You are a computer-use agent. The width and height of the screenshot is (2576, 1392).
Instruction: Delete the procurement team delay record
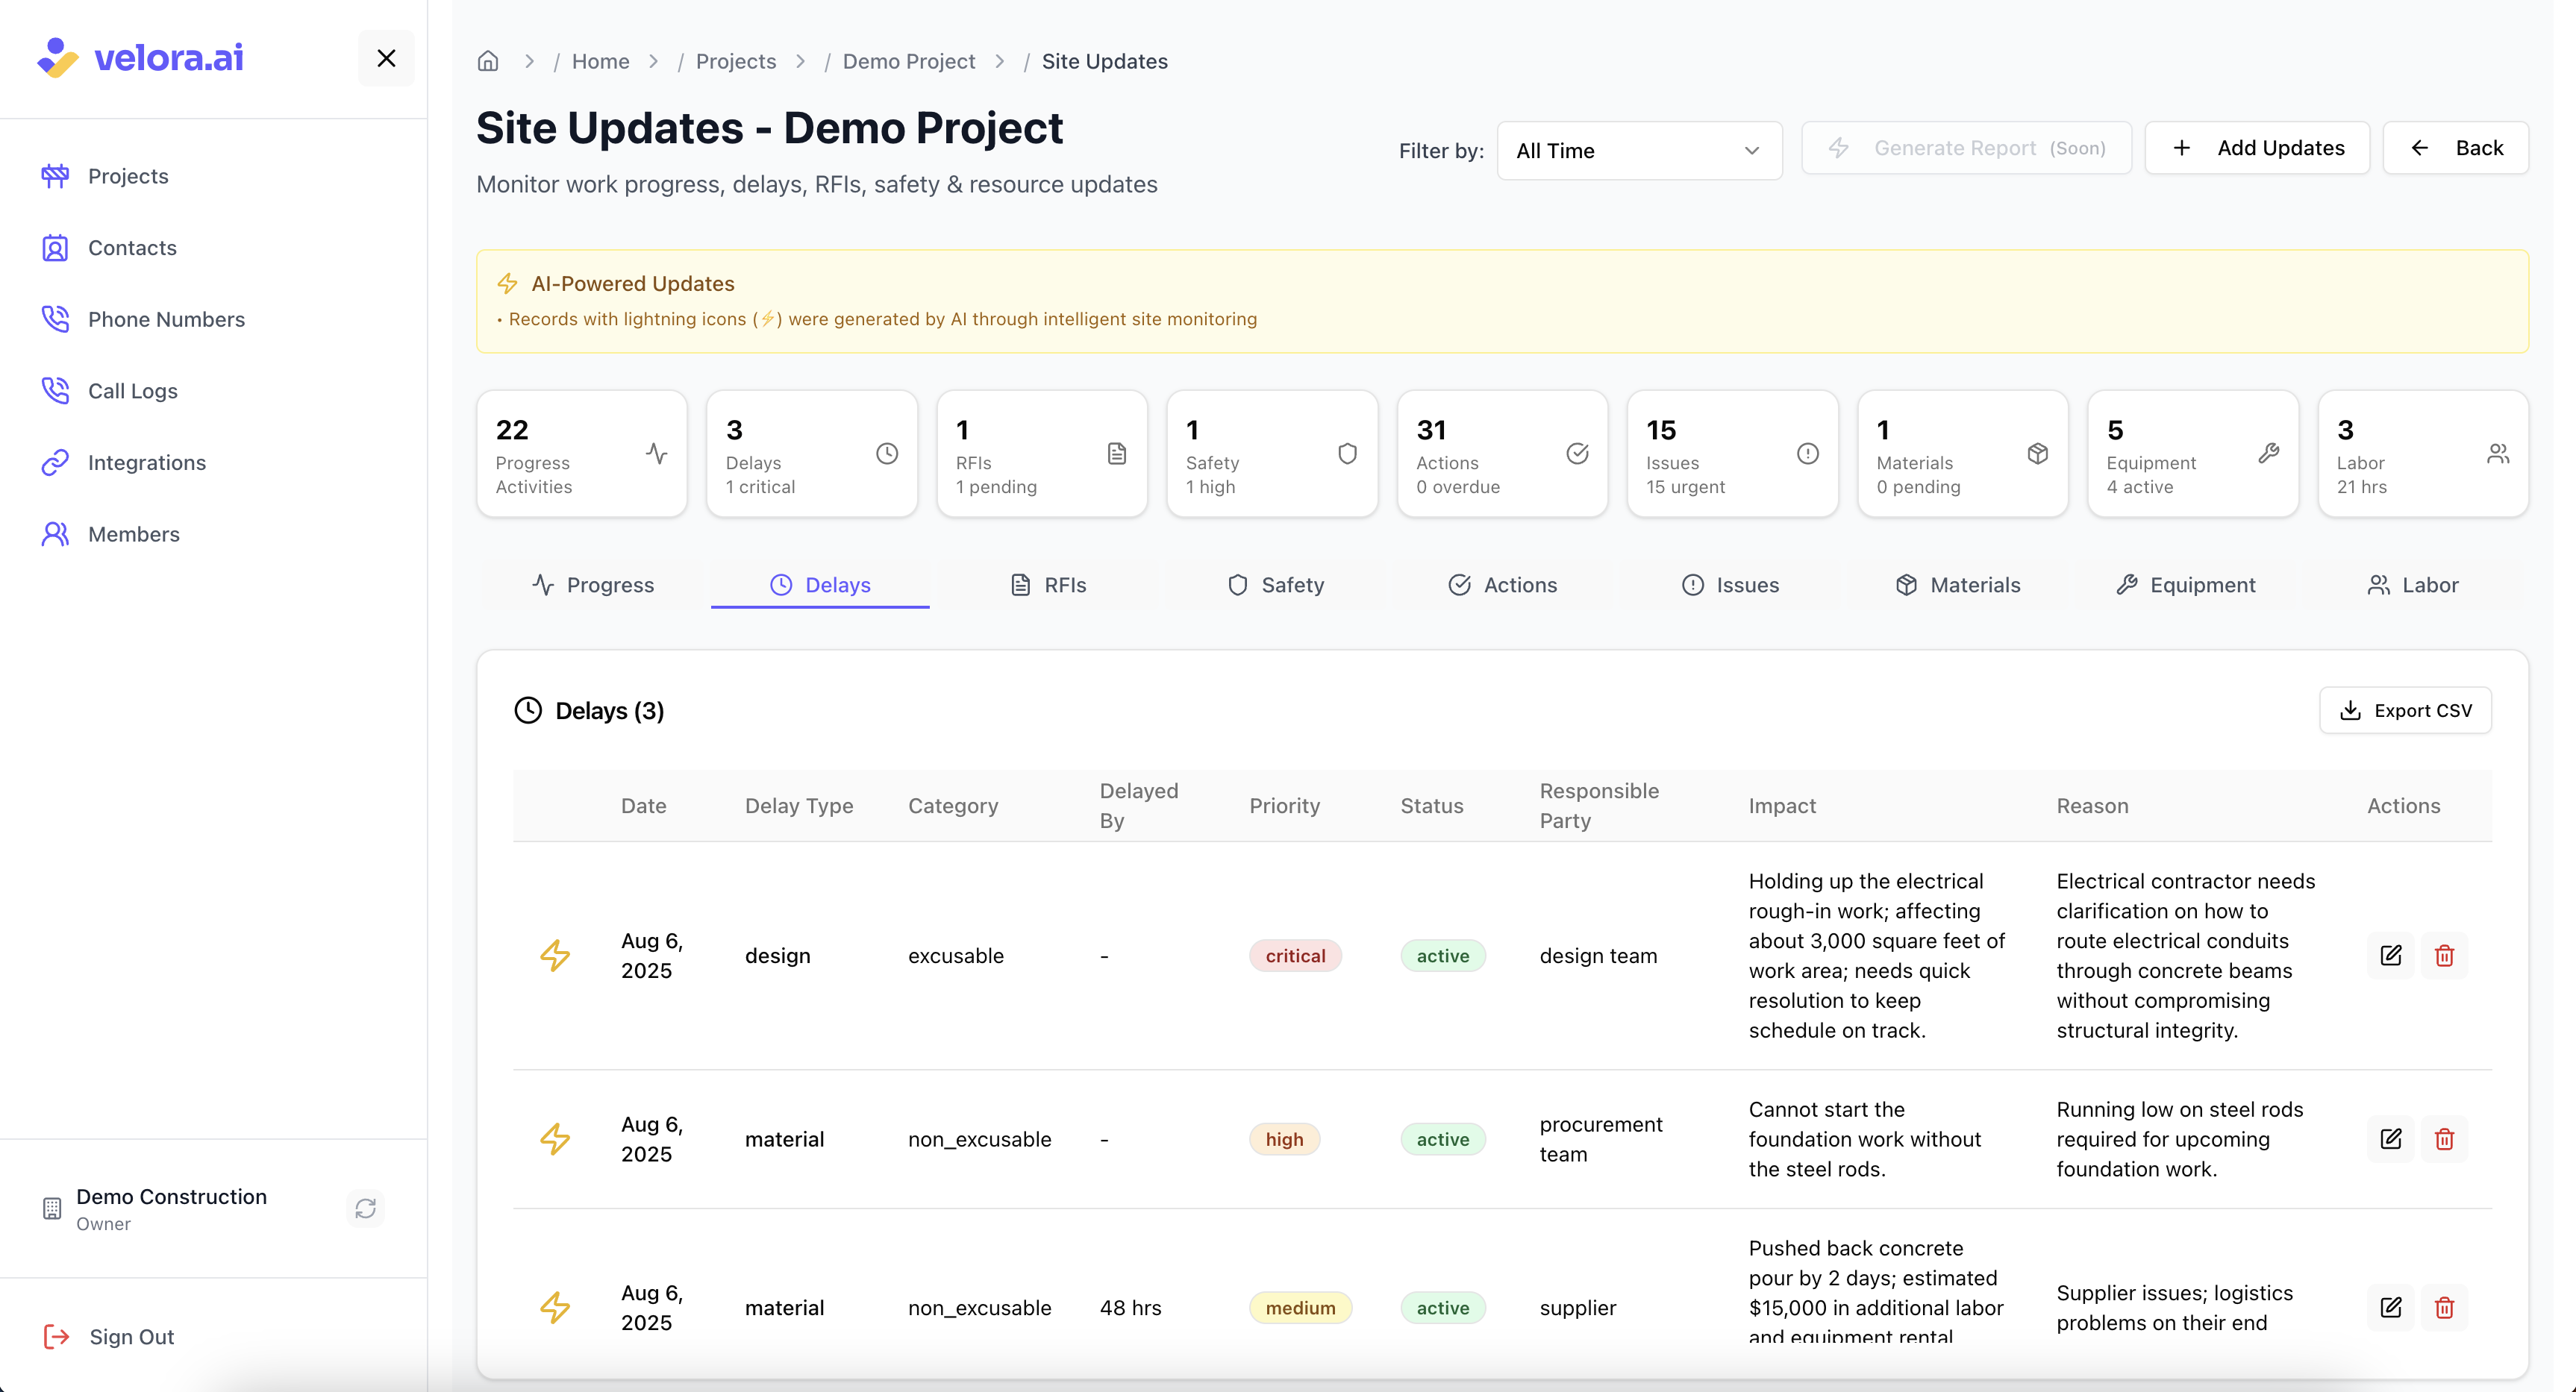[x=2445, y=1139]
